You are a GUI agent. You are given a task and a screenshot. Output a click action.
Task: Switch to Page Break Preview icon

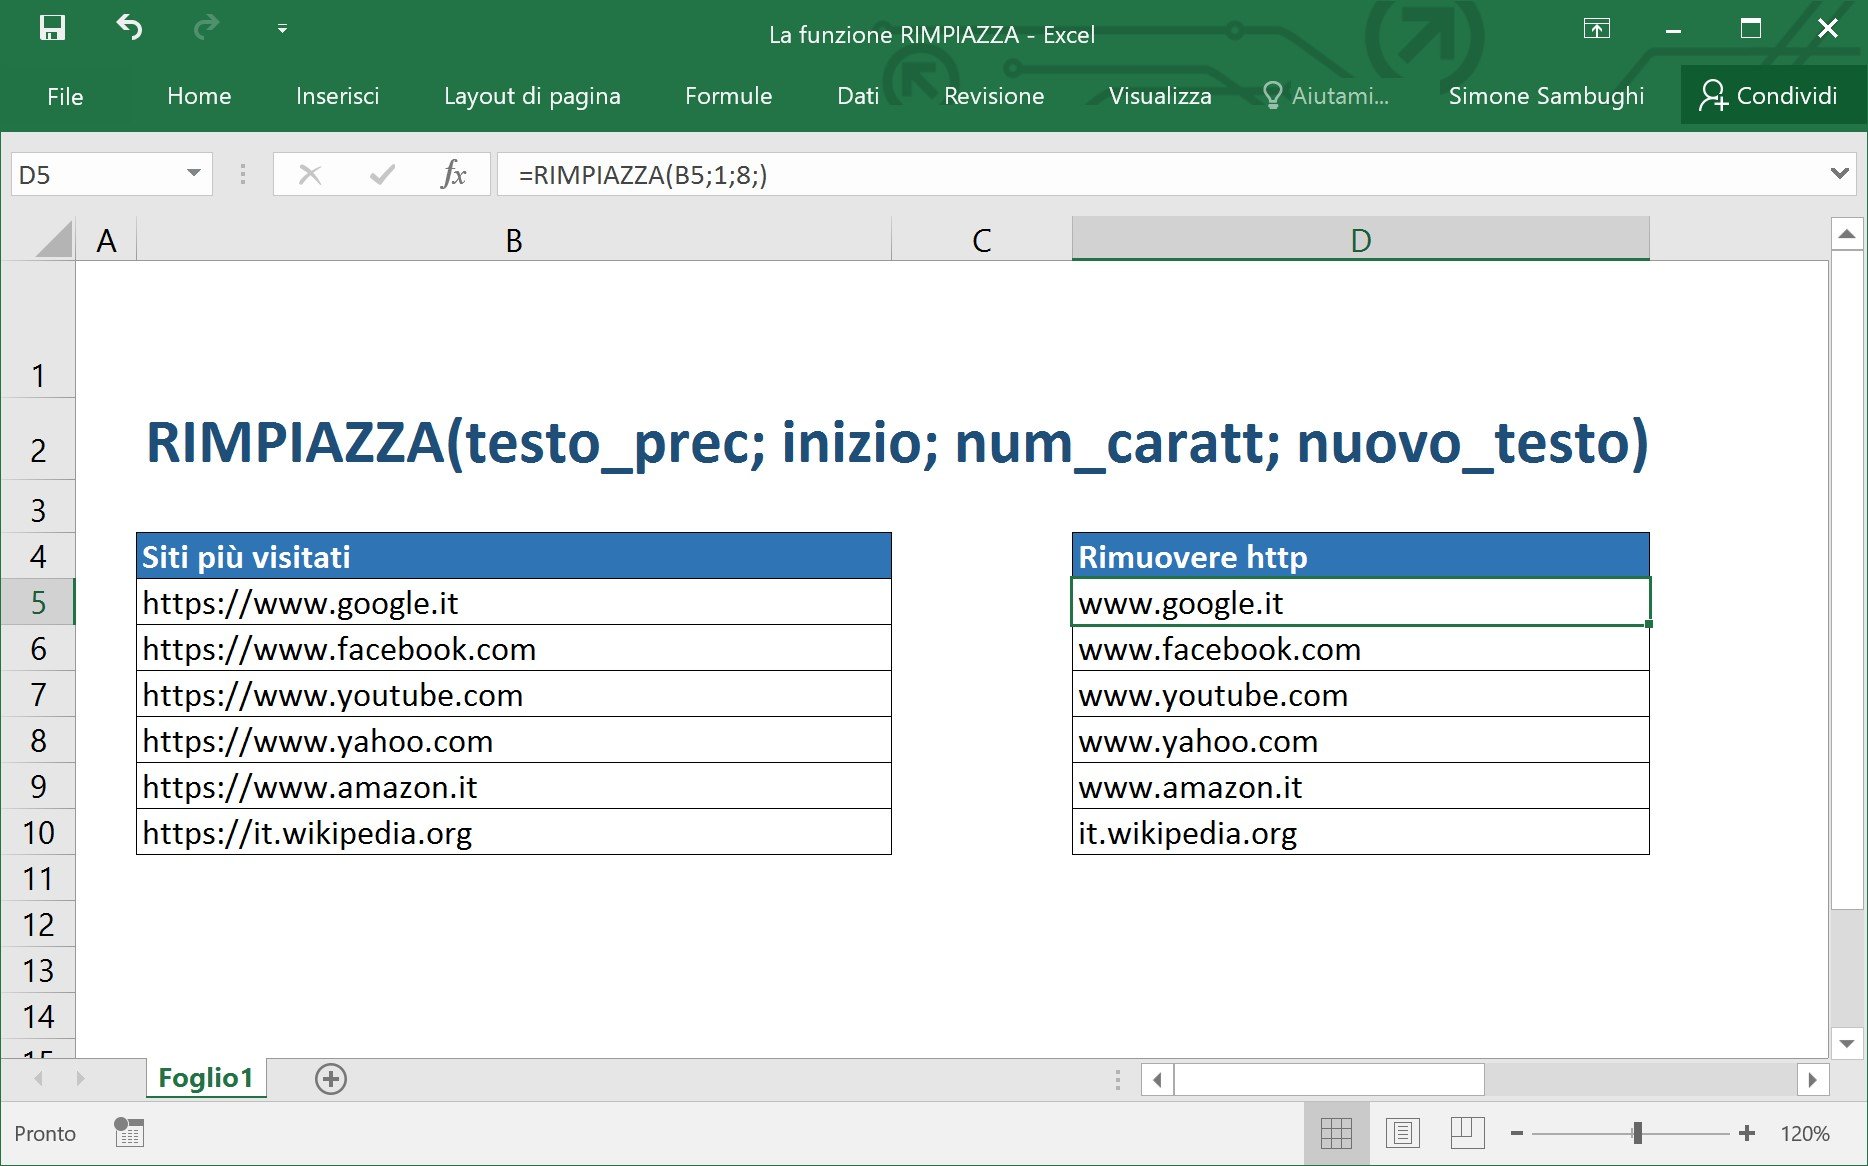point(1467,1133)
